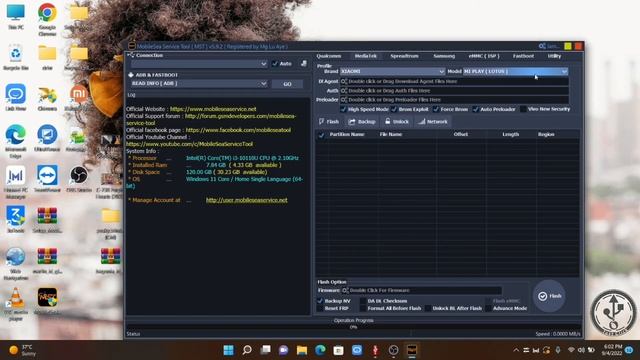Toggle Brom Exploit checkbox

coord(394,109)
